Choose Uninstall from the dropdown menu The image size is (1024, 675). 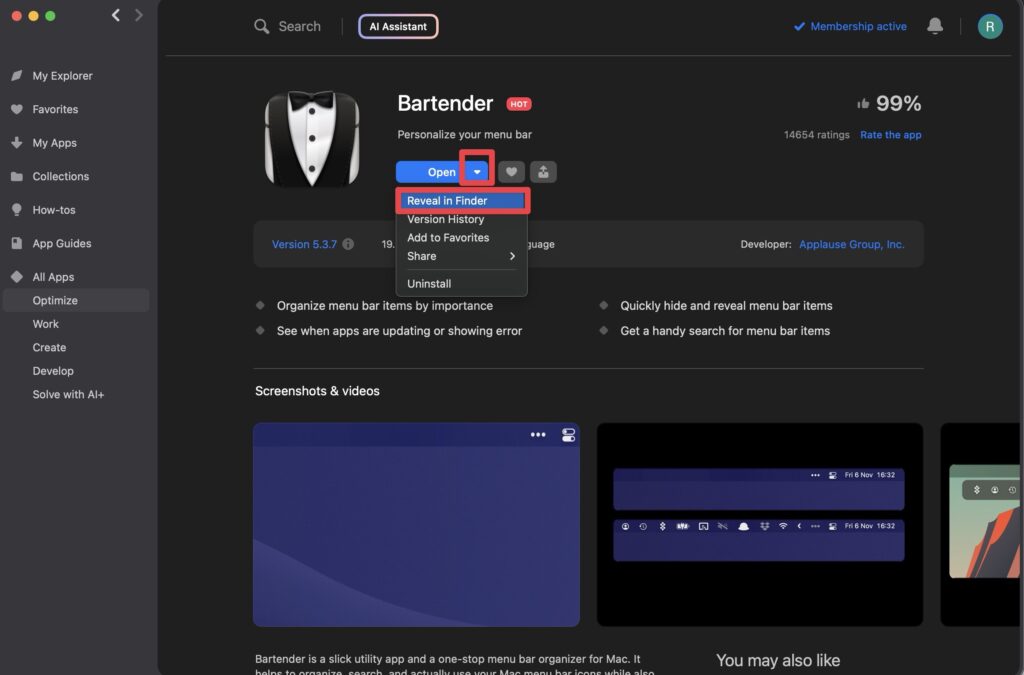tap(461, 283)
